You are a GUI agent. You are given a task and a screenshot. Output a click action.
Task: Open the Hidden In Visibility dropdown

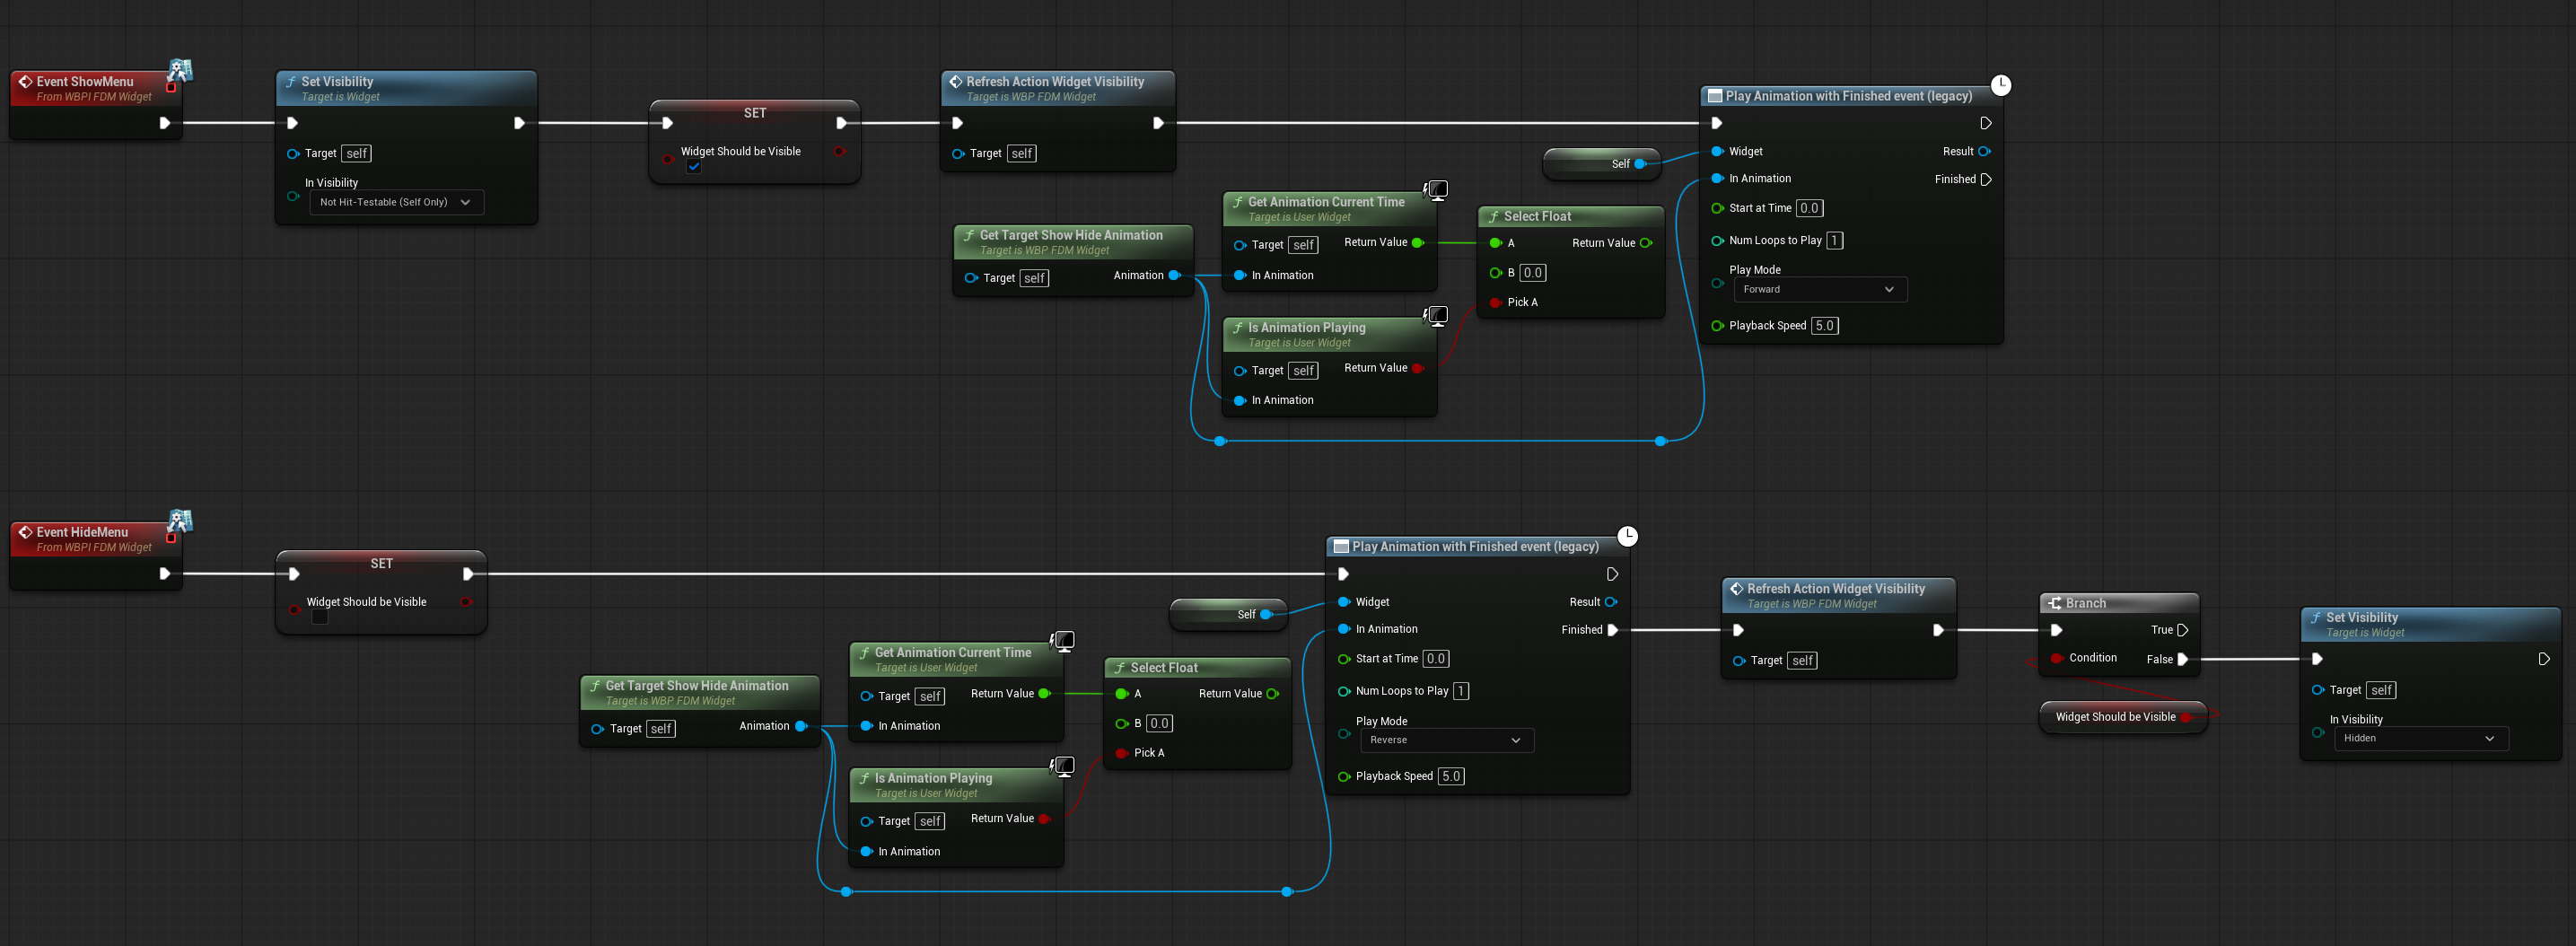(x=2421, y=738)
